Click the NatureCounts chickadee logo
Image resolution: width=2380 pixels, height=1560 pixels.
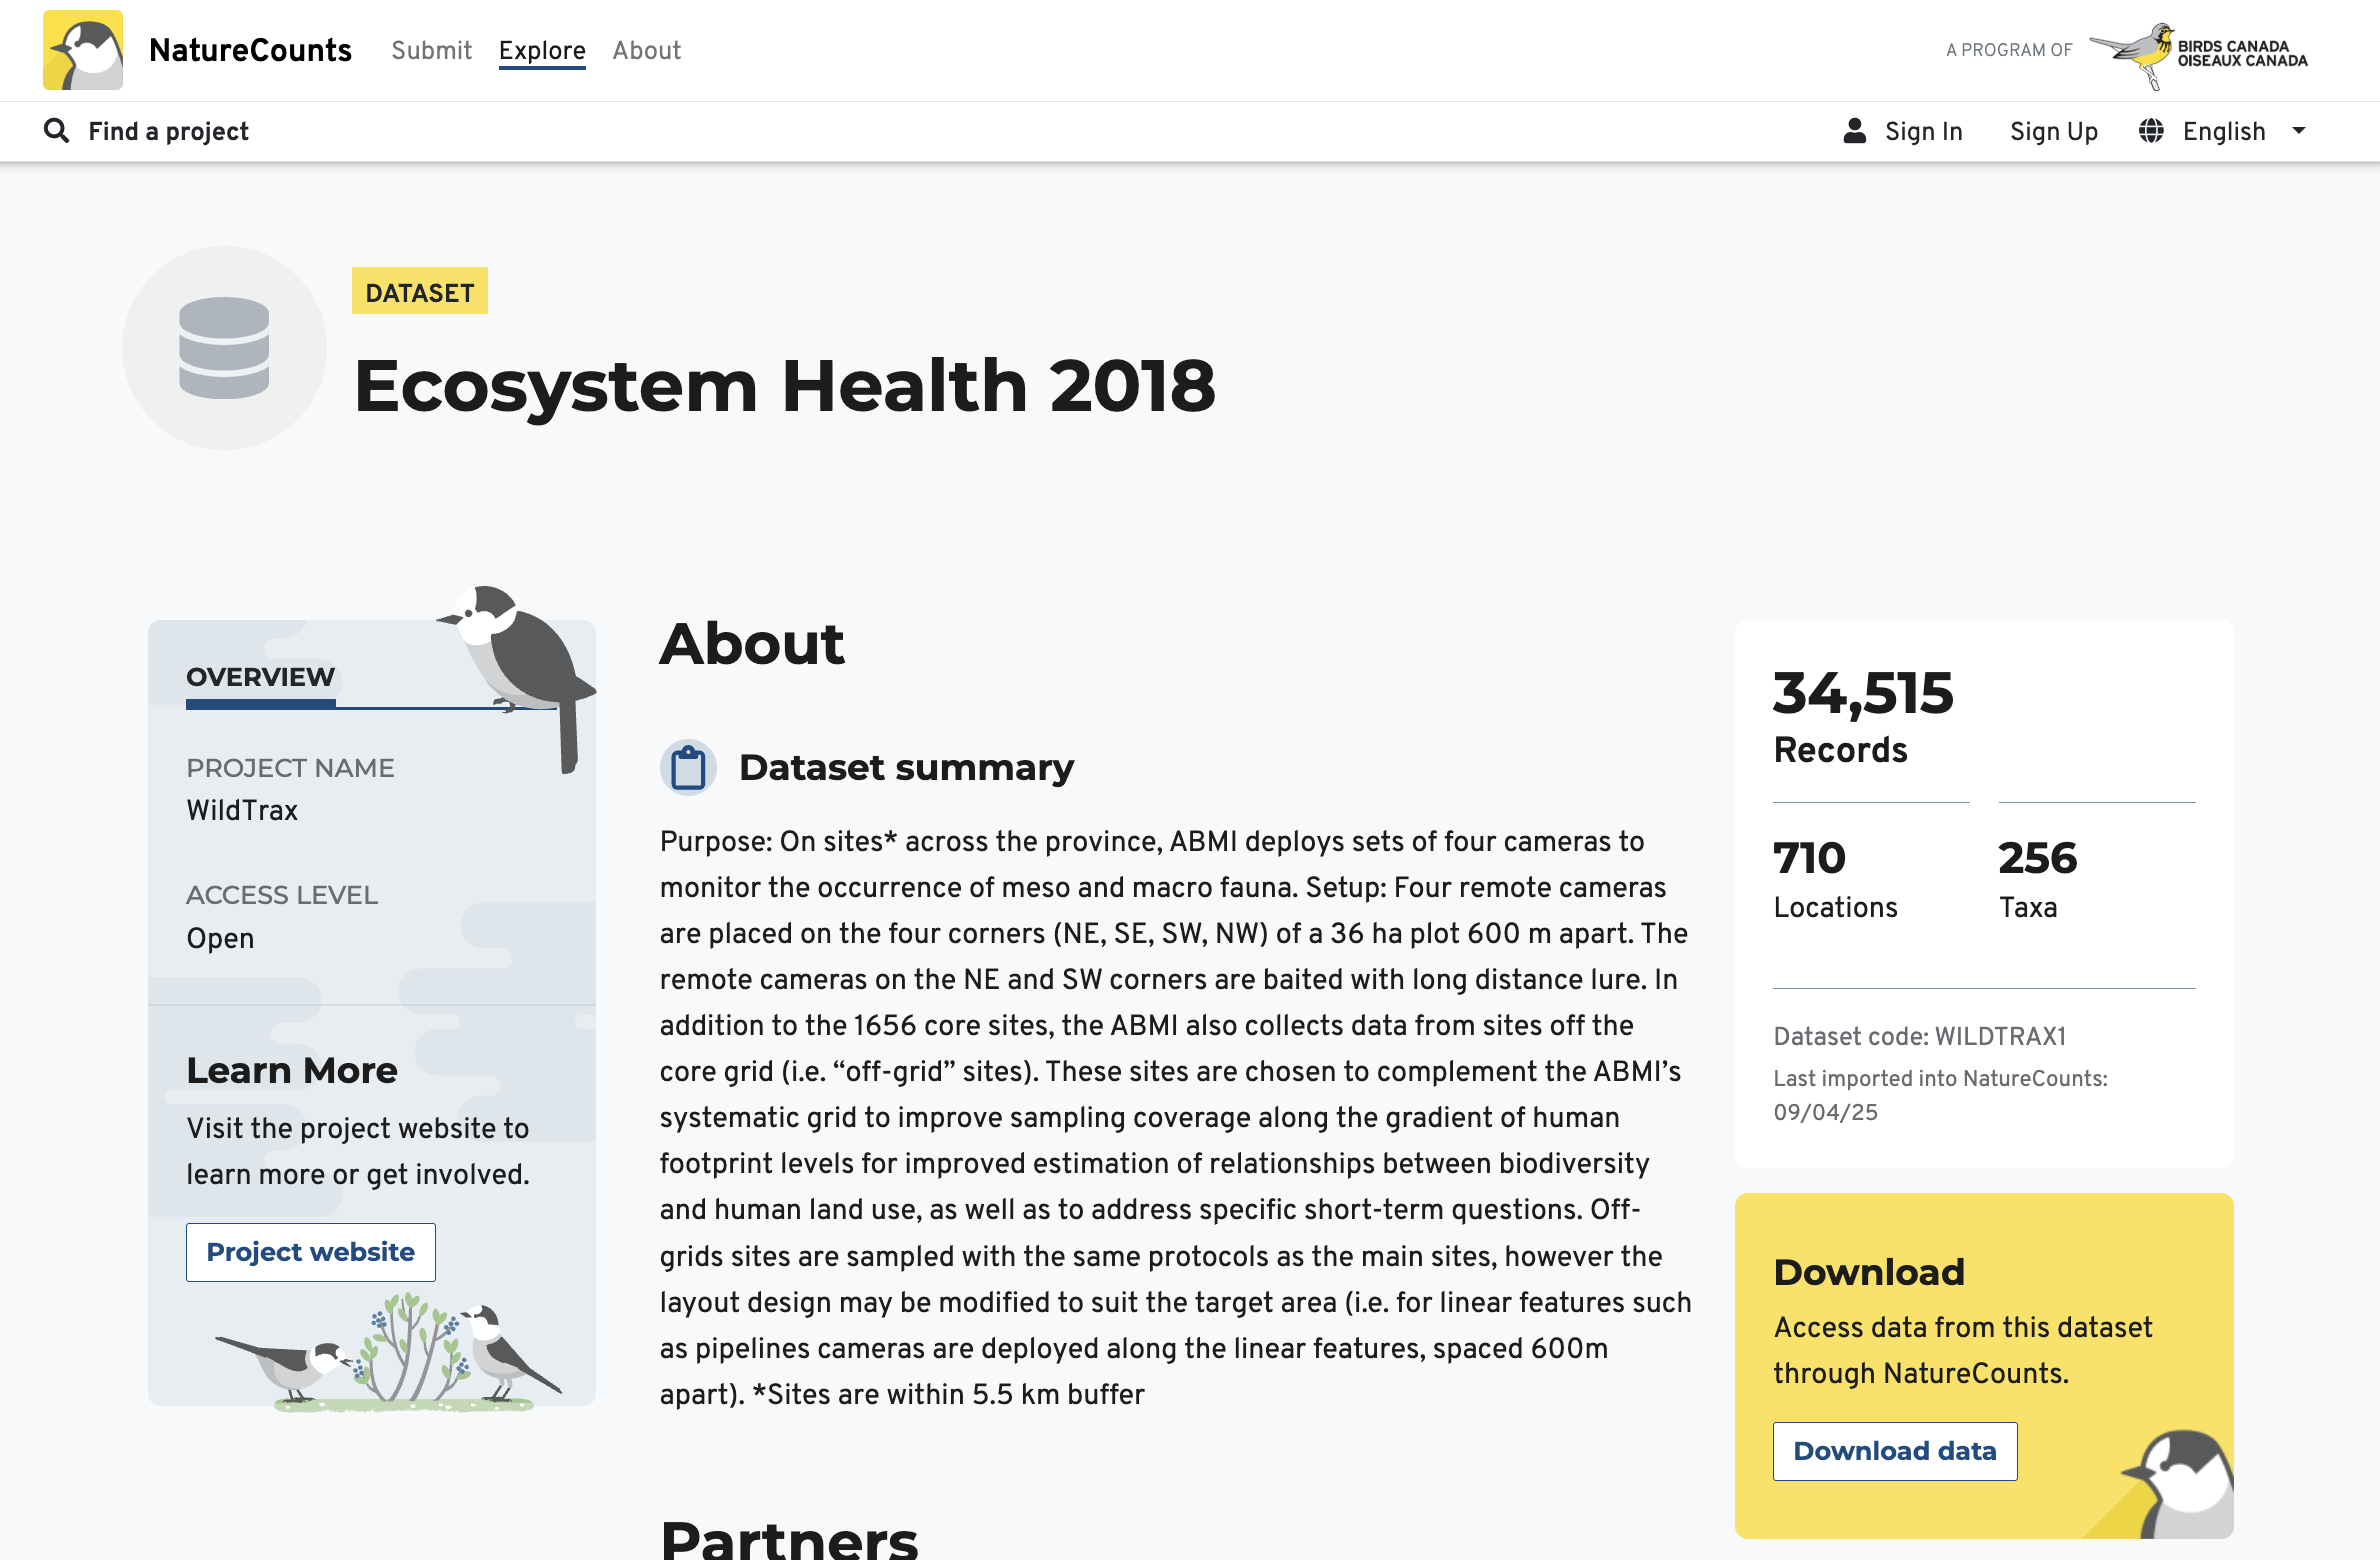tap(83, 50)
